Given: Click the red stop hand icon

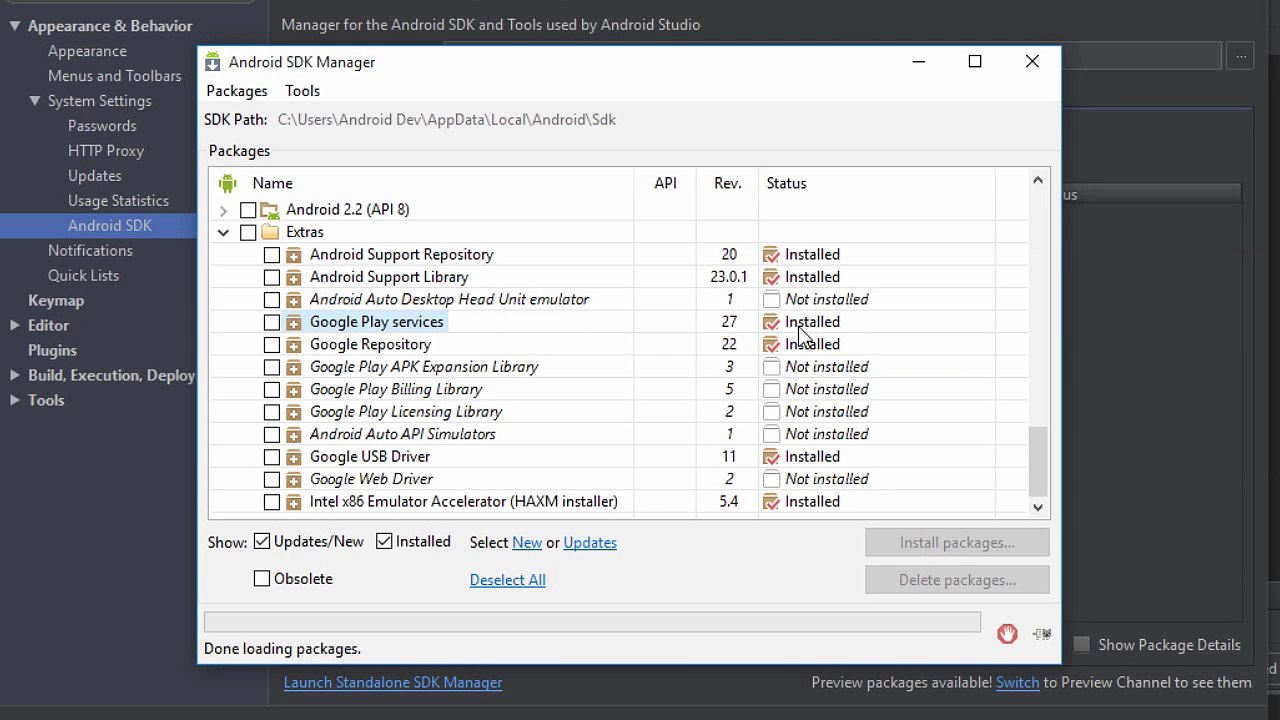Looking at the screenshot, I should tap(1007, 634).
